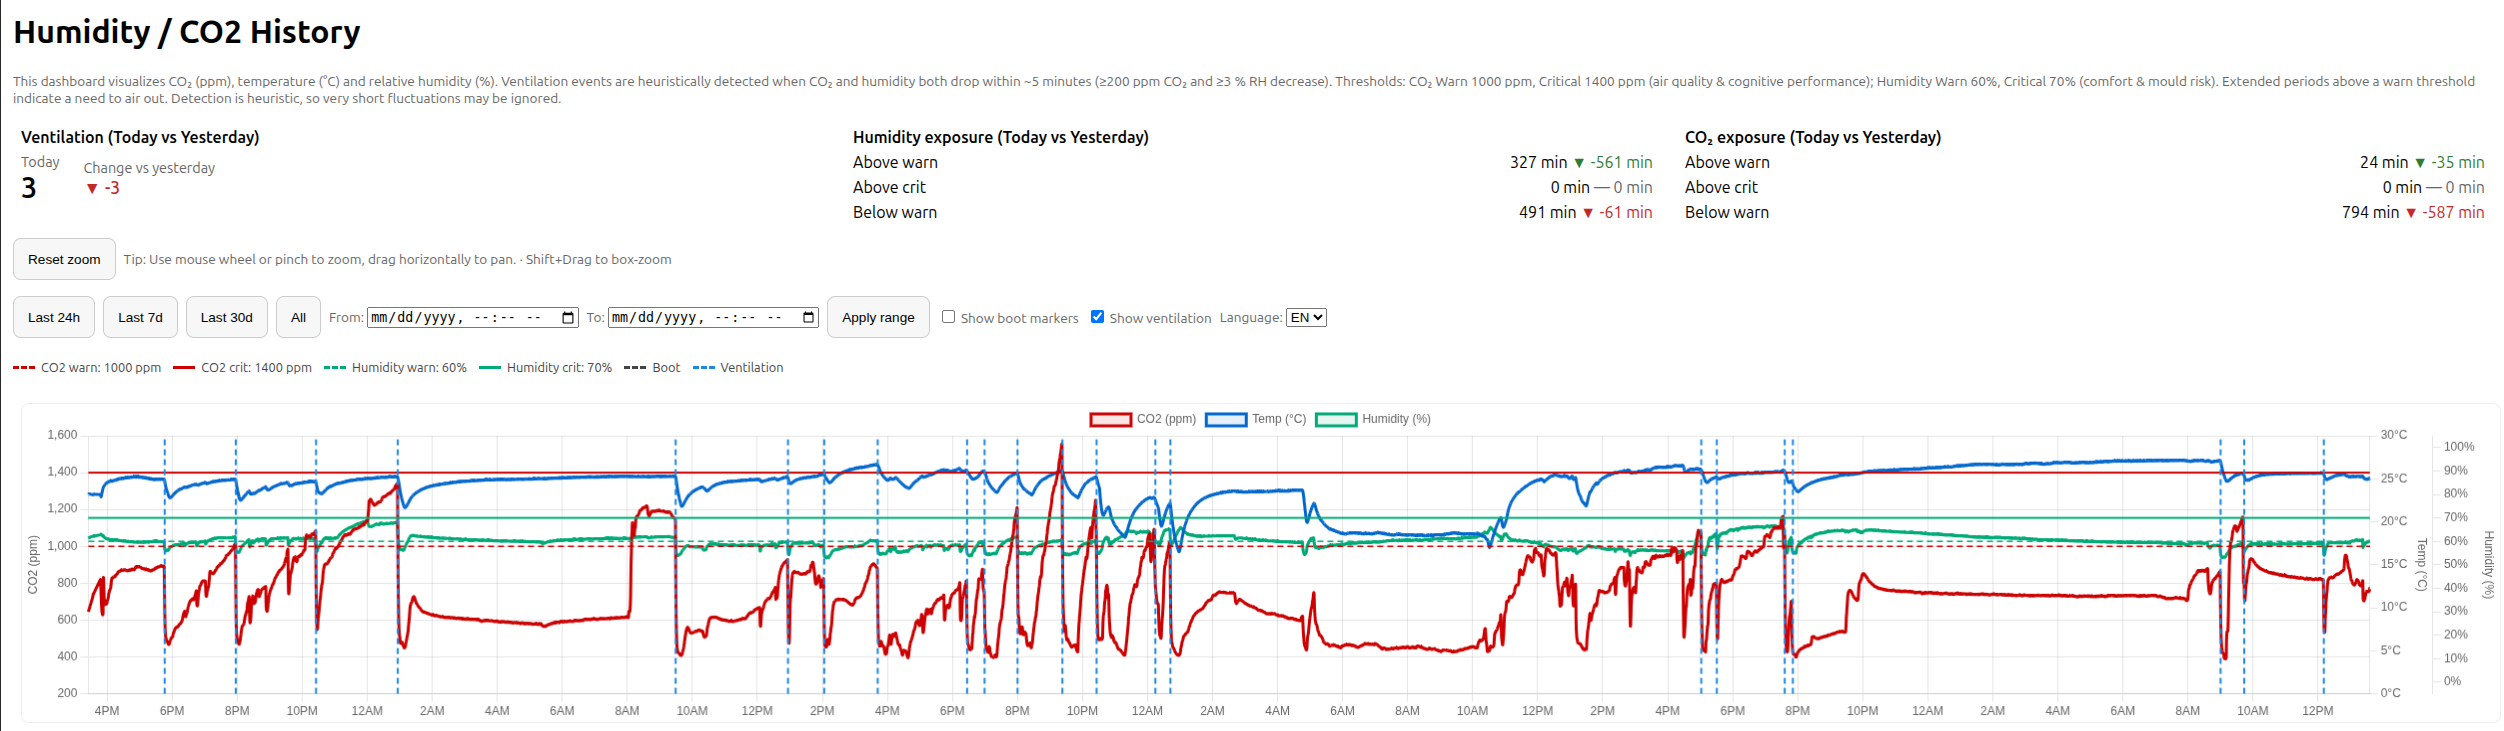Open the To date calendar picker icon

[x=808, y=318]
